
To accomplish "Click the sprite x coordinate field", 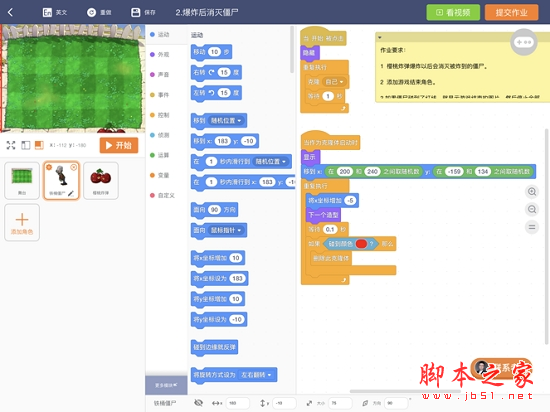I will tap(237, 403).
